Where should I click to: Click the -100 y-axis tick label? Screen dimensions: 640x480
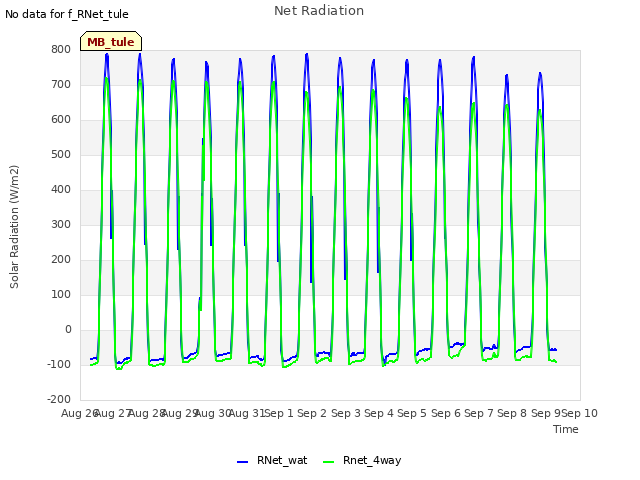point(59,364)
